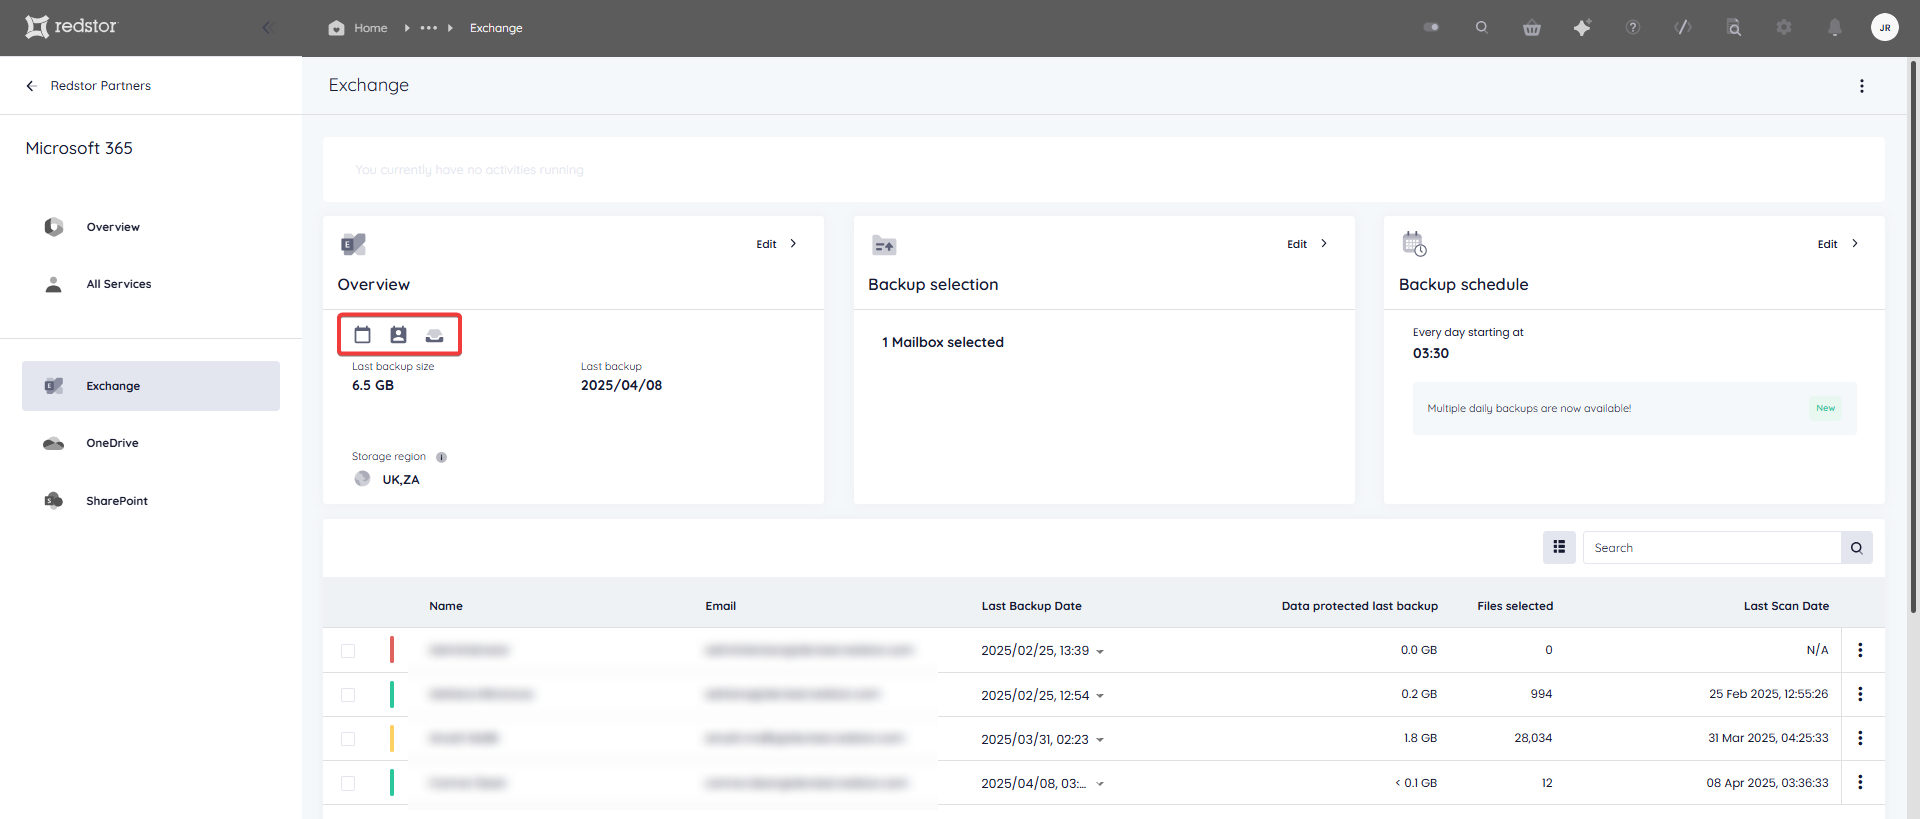Click the chevron next to Overview Edit
This screenshot has width=1920, height=819.
pyautogui.click(x=794, y=243)
